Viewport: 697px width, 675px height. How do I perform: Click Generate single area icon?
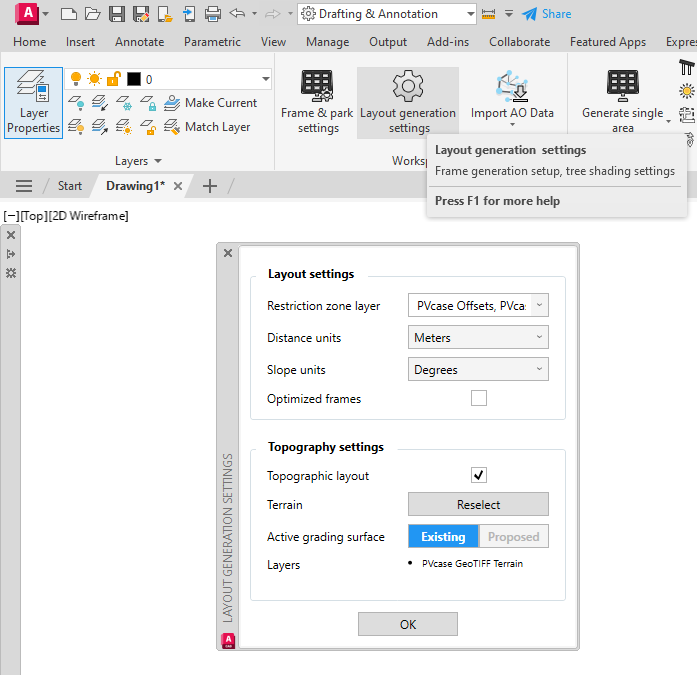pyautogui.click(x=622, y=88)
